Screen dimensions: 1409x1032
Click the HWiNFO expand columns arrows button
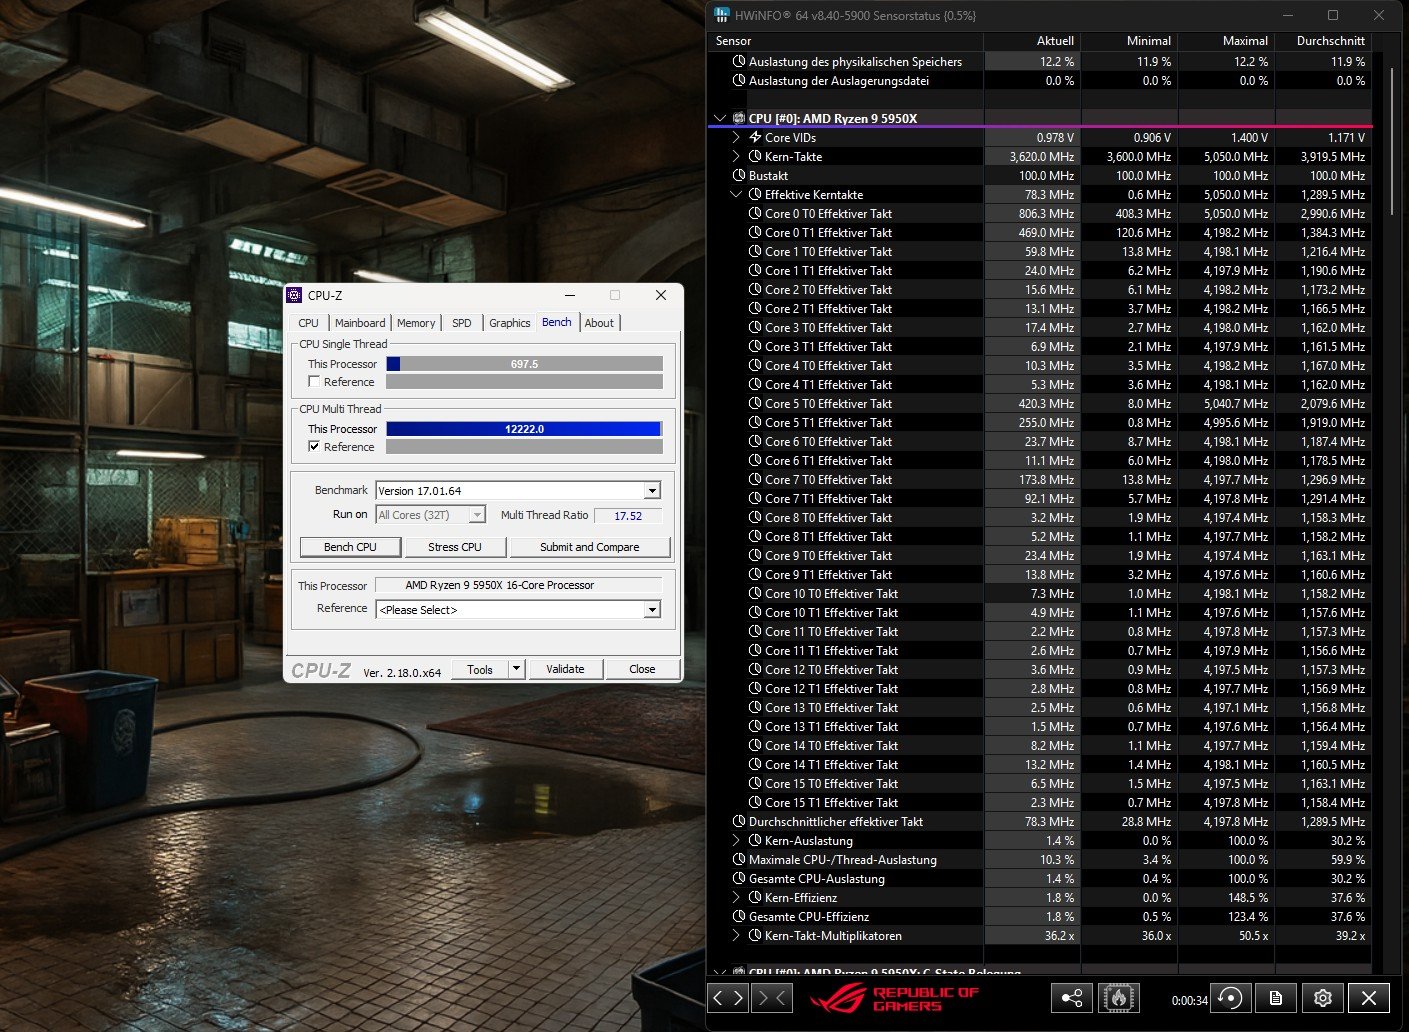coord(729,998)
